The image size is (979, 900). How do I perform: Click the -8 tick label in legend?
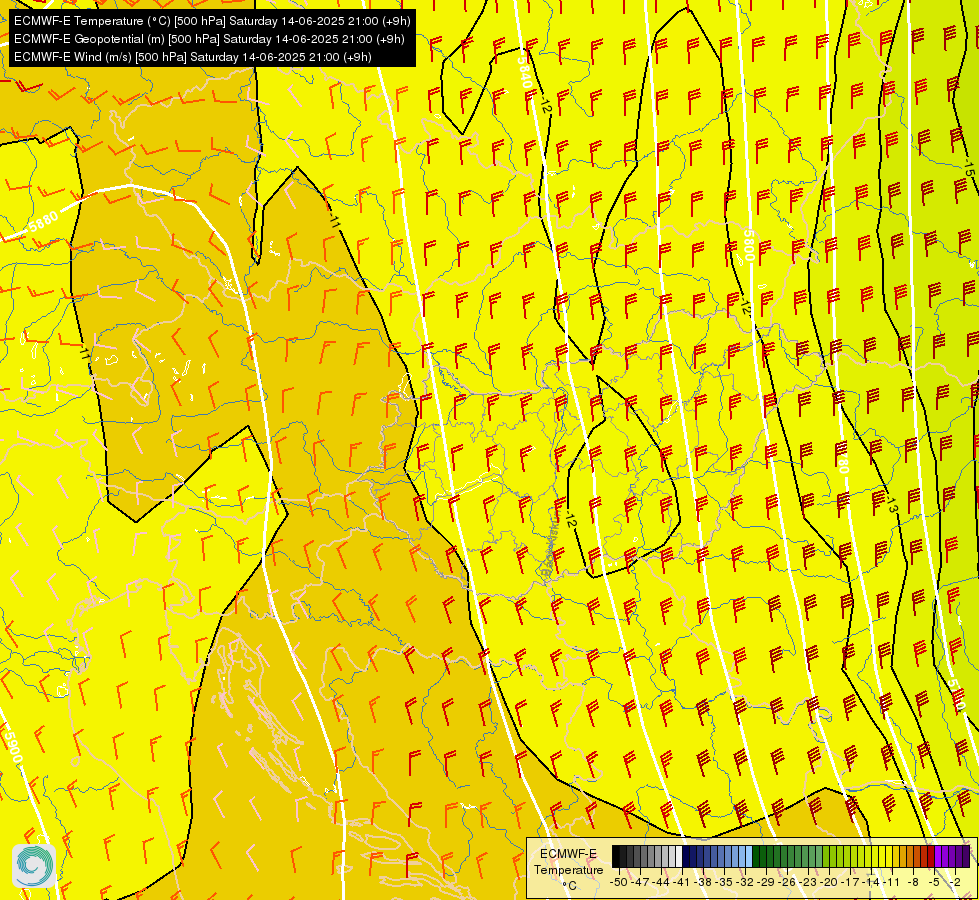(x=913, y=882)
